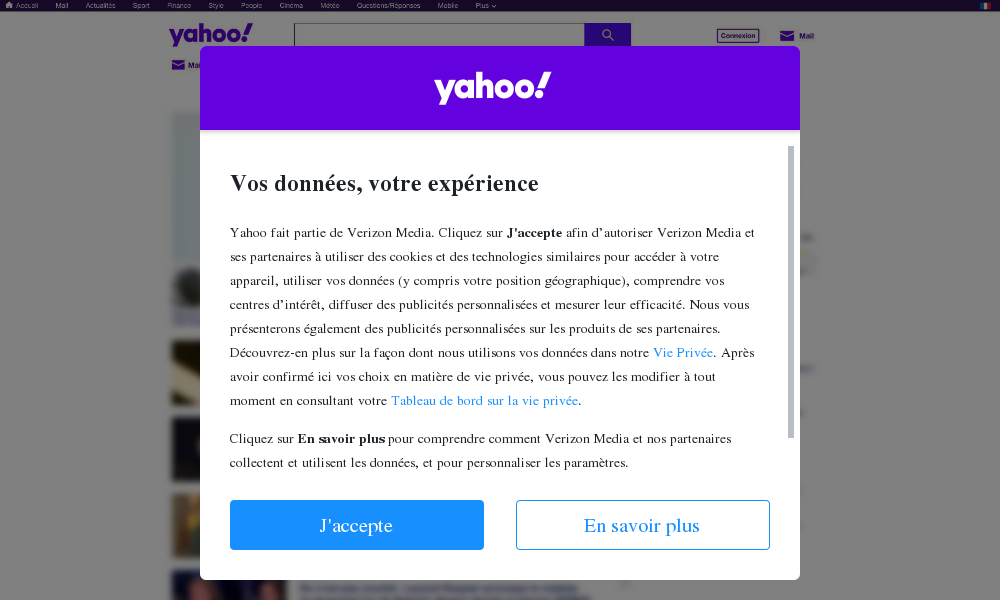Expand the Plus dropdown menu
This screenshot has width=1000, height=600.
(485, 6)
